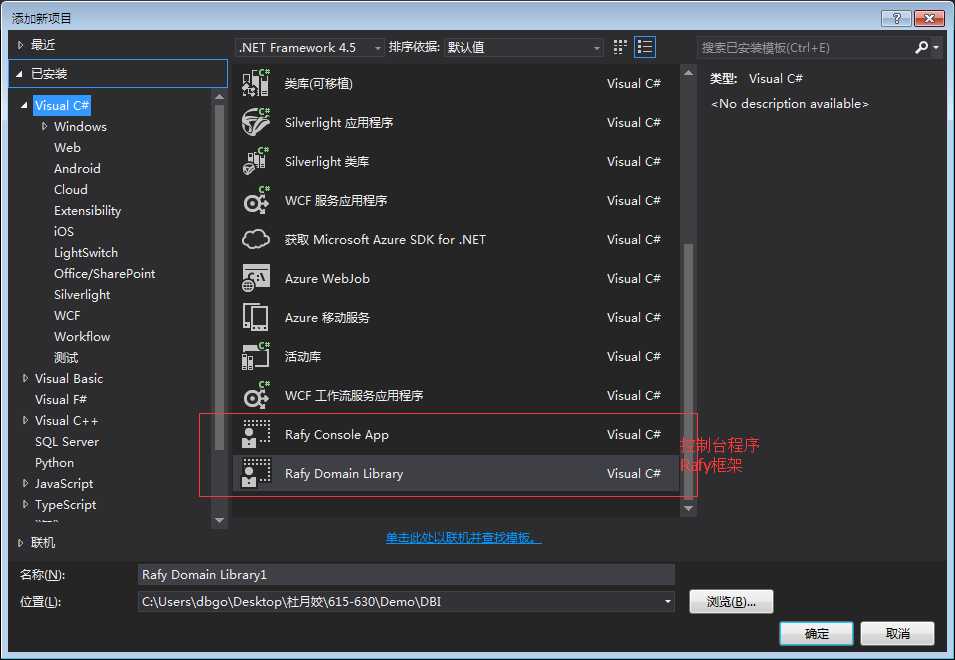
Task: Click the WCF 服务应用程序 gear icon
Action: point(256,200)
